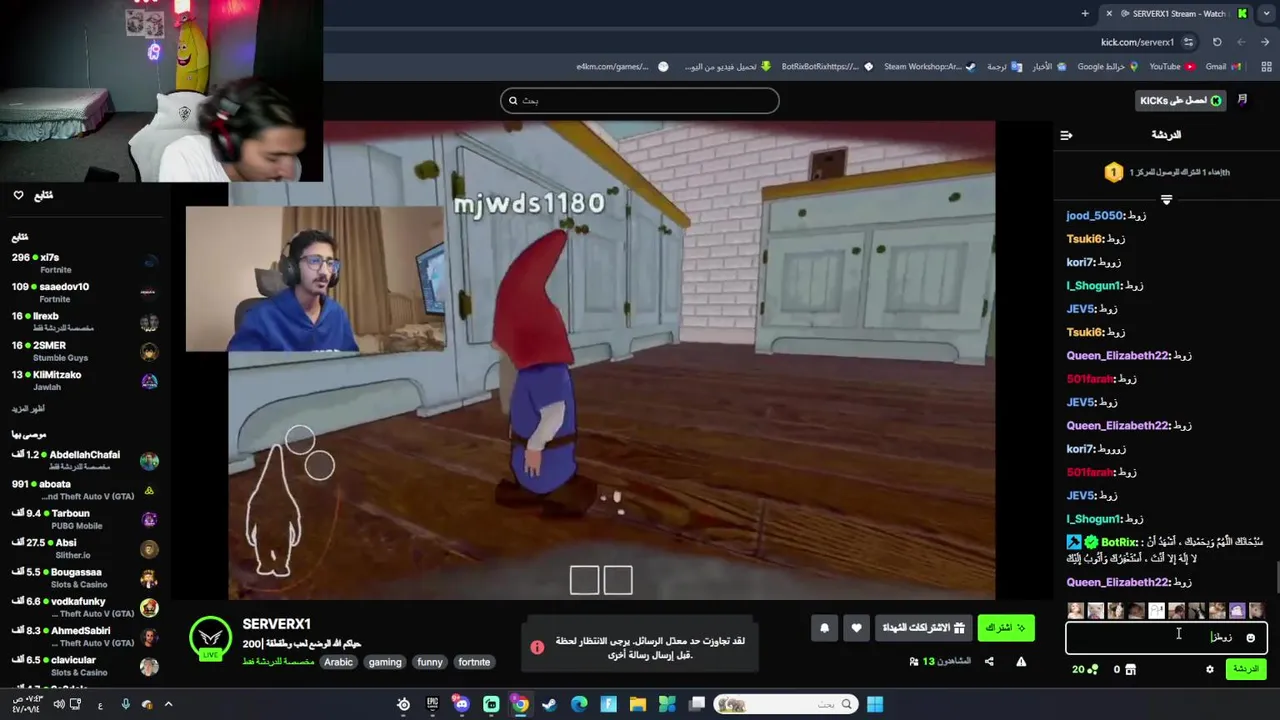The image size is (1280, 720).
Task: Open AbdellahChafai recommended channel
Action: click(85, 460)
